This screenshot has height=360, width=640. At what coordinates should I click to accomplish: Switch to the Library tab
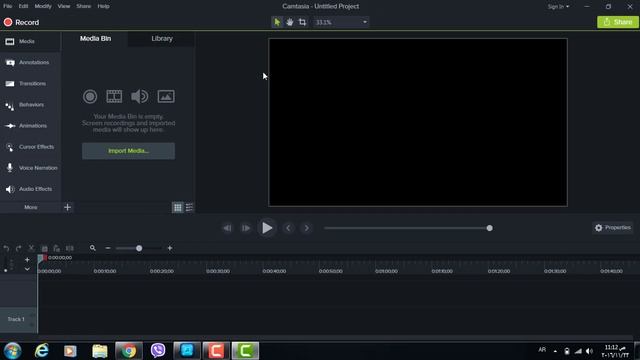tap(162, 38)
